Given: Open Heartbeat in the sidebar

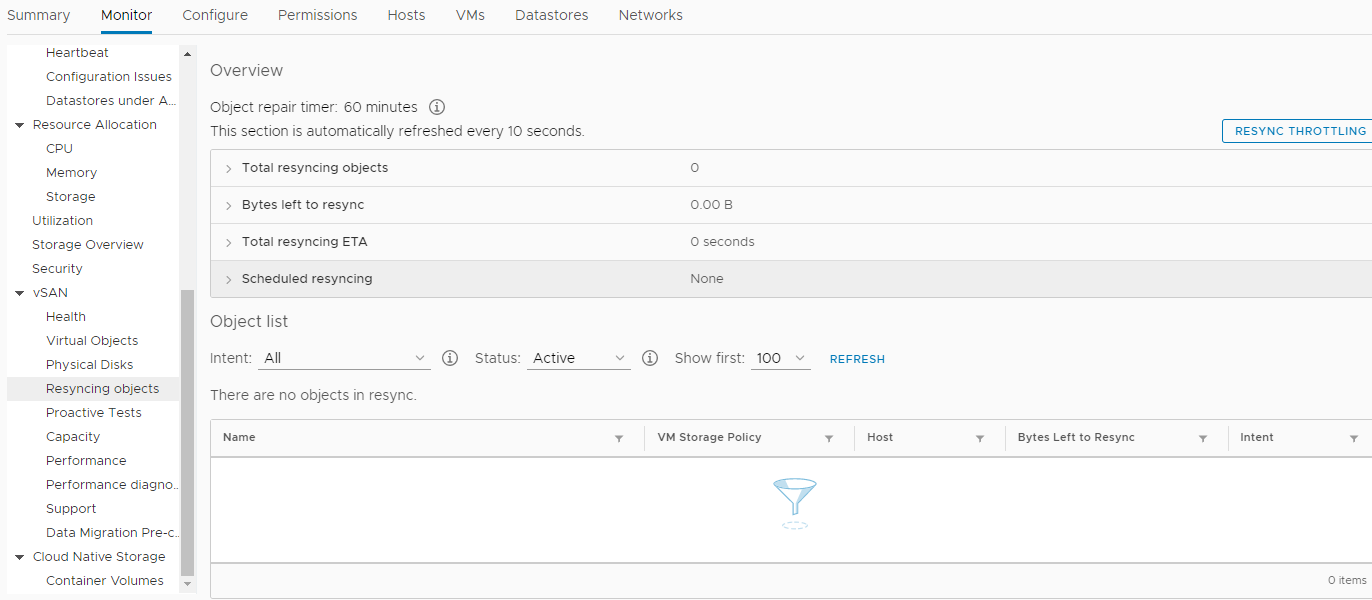Looking at the screenshot, I should tap(77, 53).
